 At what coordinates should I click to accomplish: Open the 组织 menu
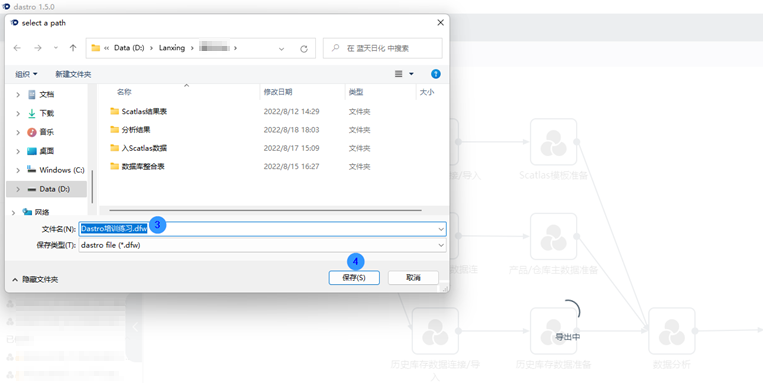[x=26, y=74]
